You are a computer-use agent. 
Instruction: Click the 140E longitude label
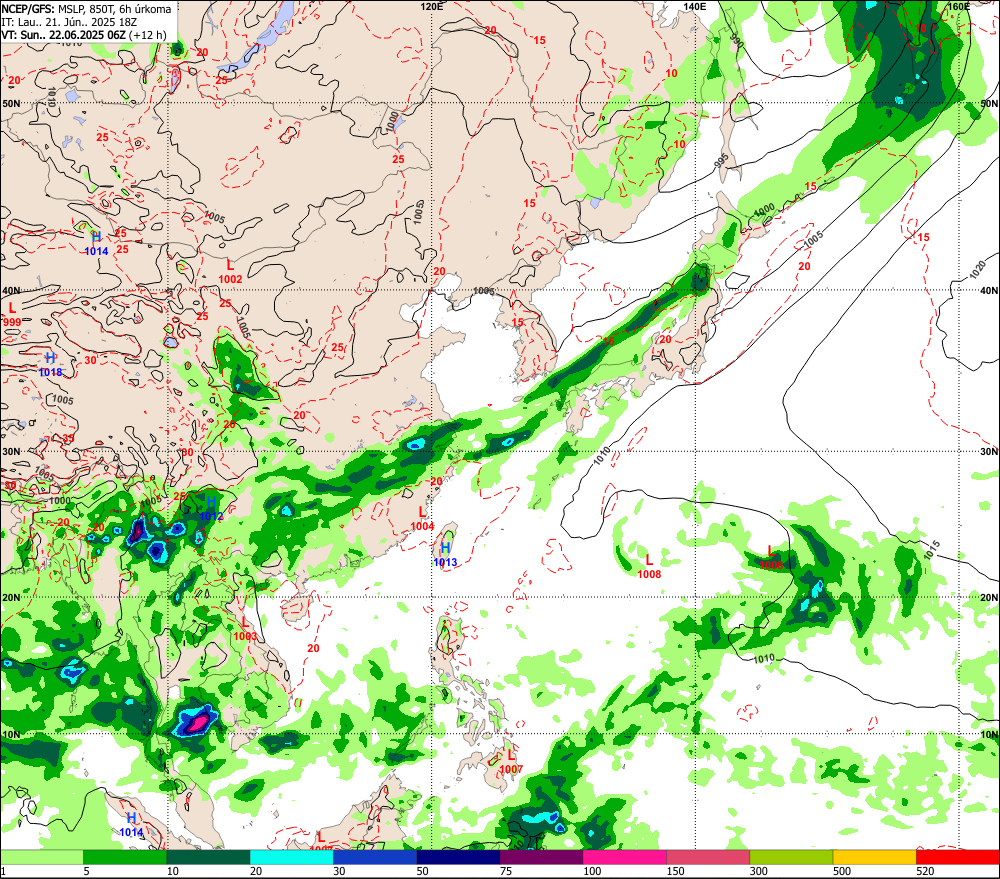pyautogui.click(x=695, y=6)
